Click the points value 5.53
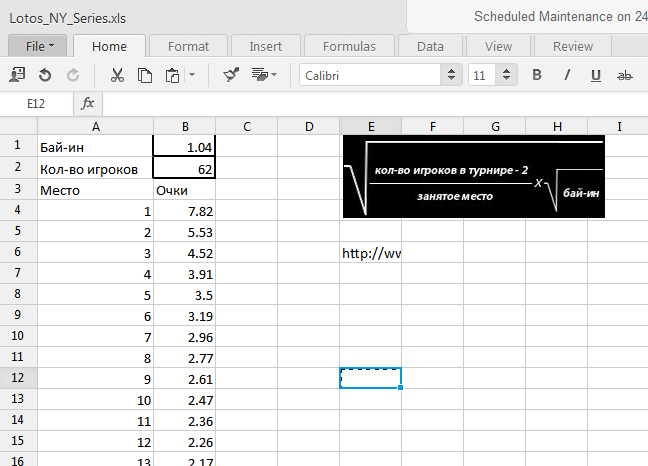The image size is (648, 466). tap(184, 231)
